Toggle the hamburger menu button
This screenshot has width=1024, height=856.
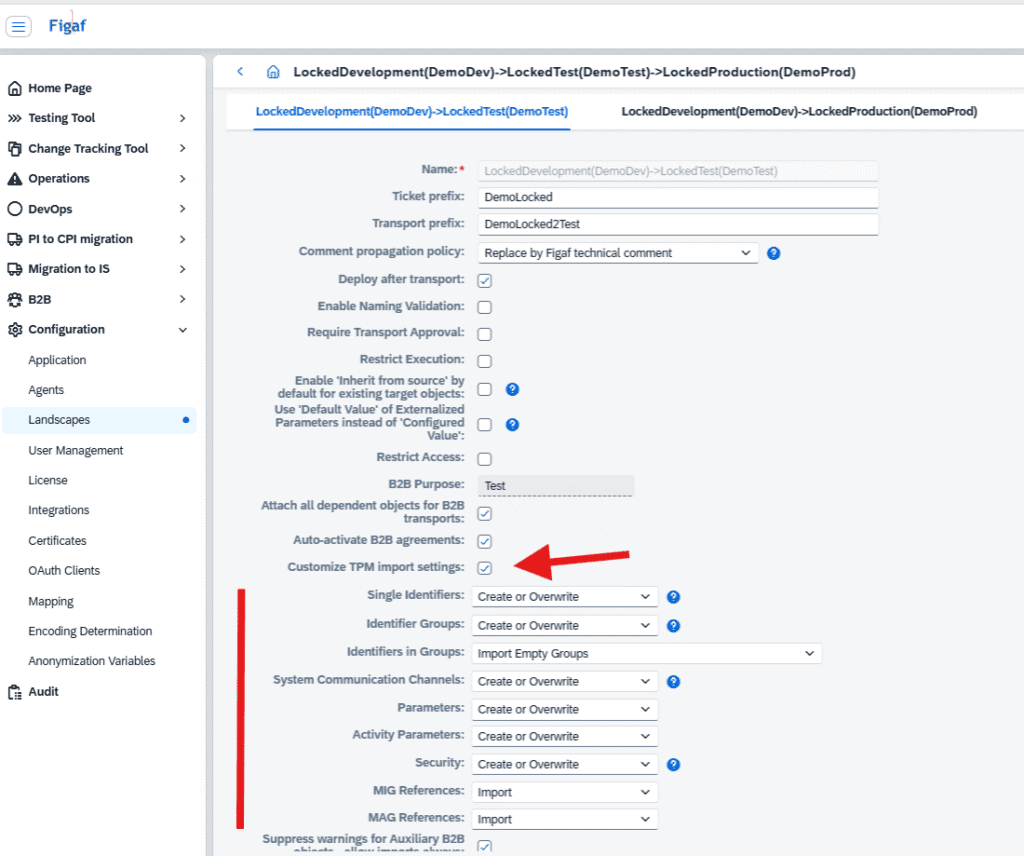(18, 26)
